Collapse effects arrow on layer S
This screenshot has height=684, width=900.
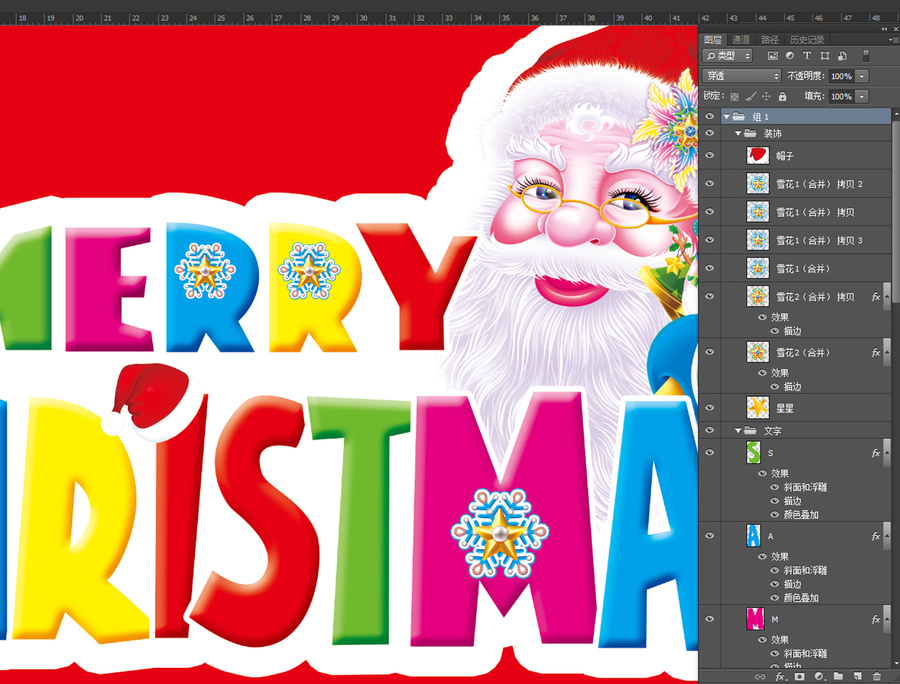coord(889,453)
